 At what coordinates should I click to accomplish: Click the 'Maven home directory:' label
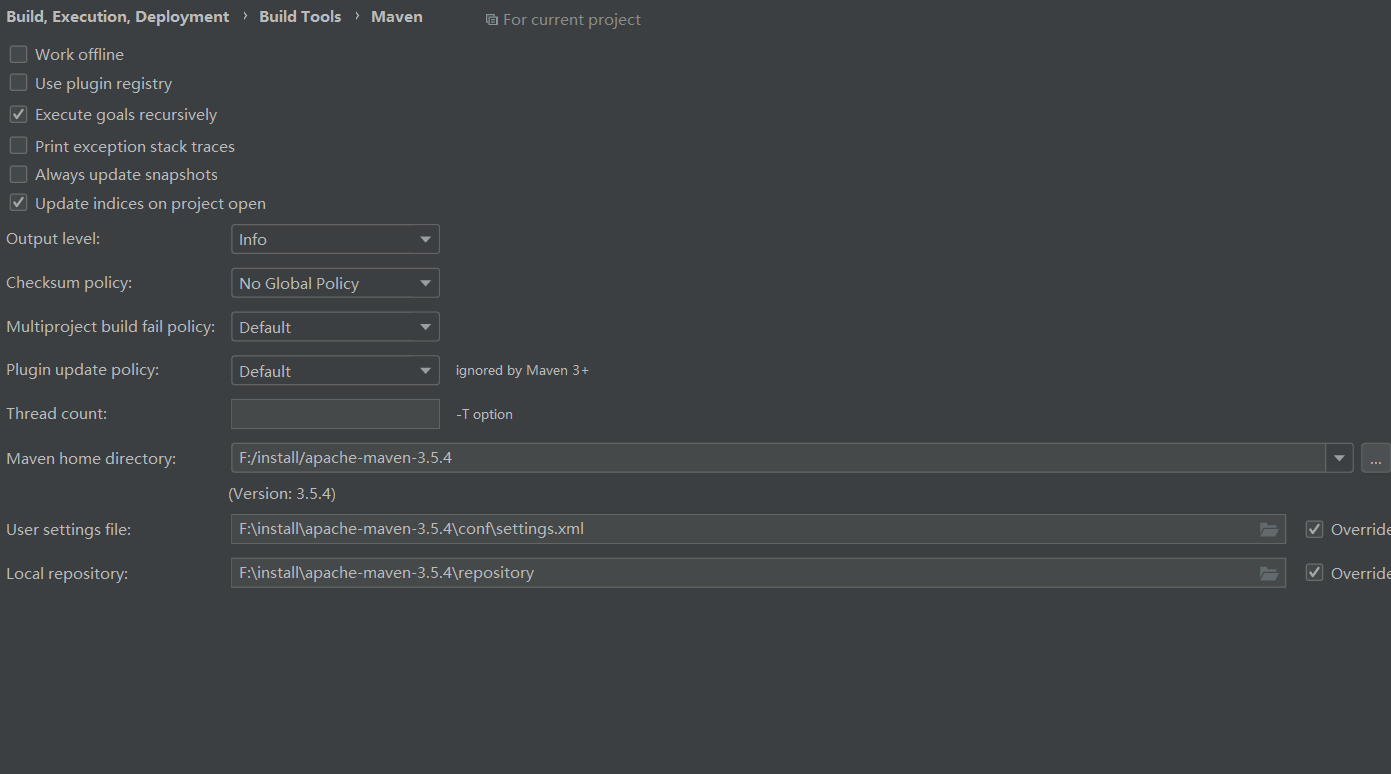pyautogui.click(x=91, y=459)
